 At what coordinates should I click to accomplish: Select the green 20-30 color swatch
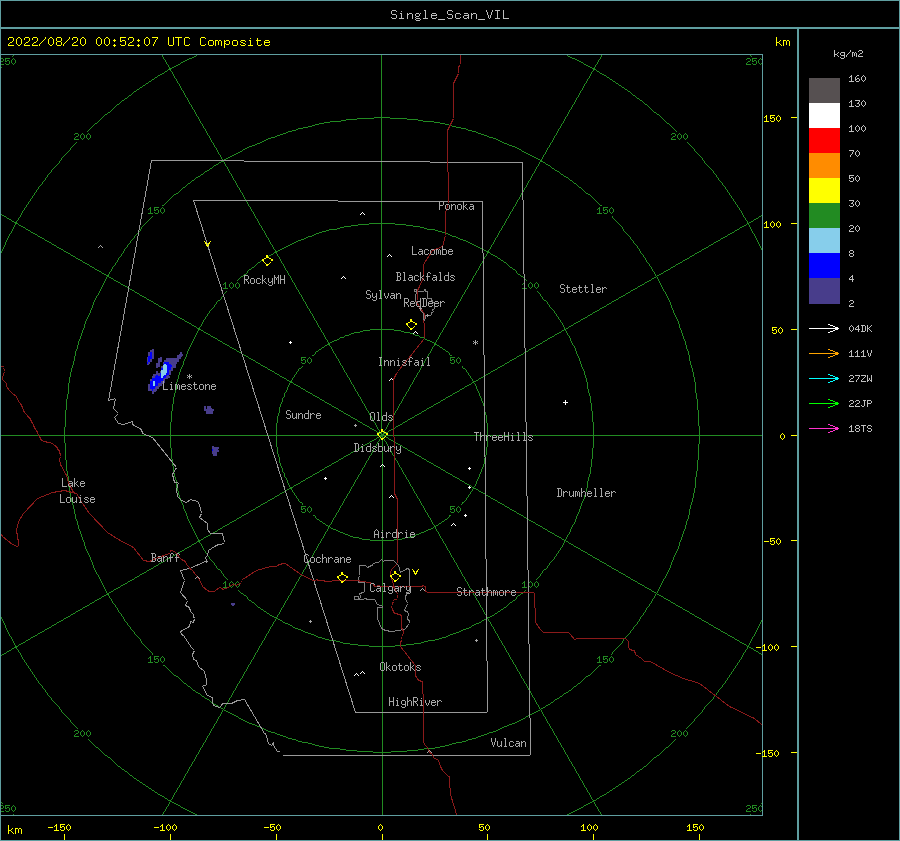[824, 215]
